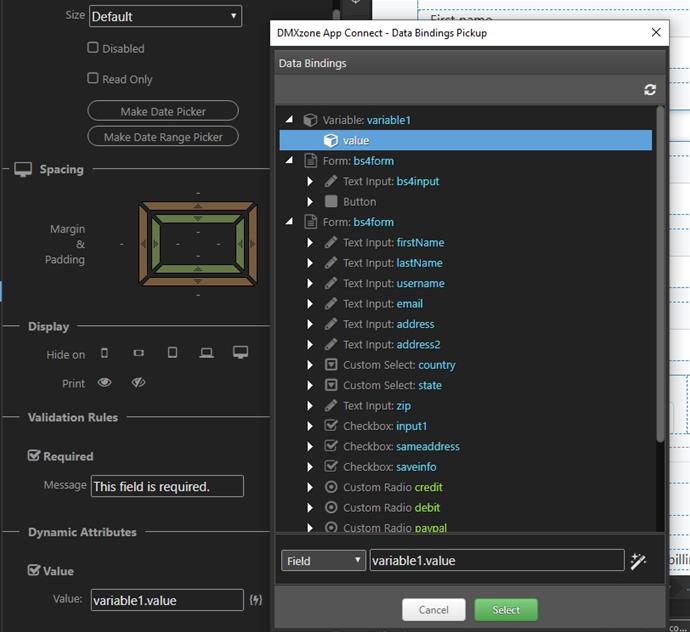690x632 pixels.
Task: Close the Data Bindings Pickup dialog
Action: pyautogui.click(x=656, y=33)
